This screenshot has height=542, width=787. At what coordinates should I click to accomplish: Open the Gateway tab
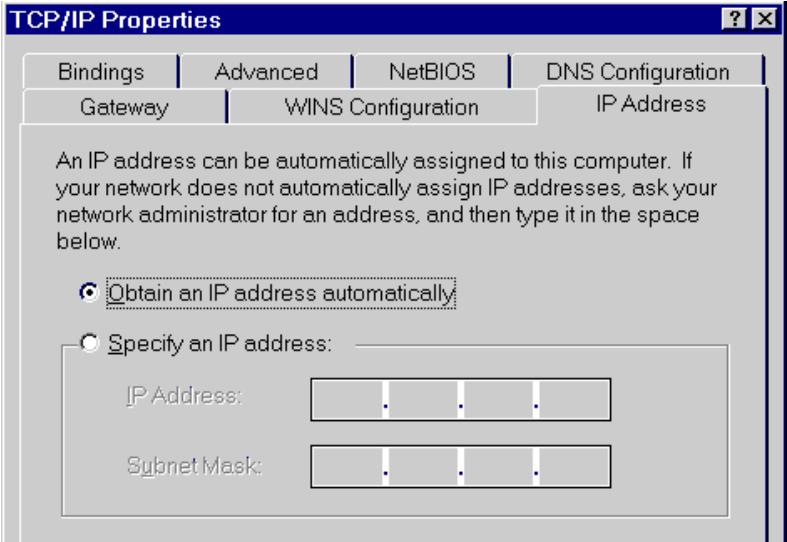pos(124,107)
